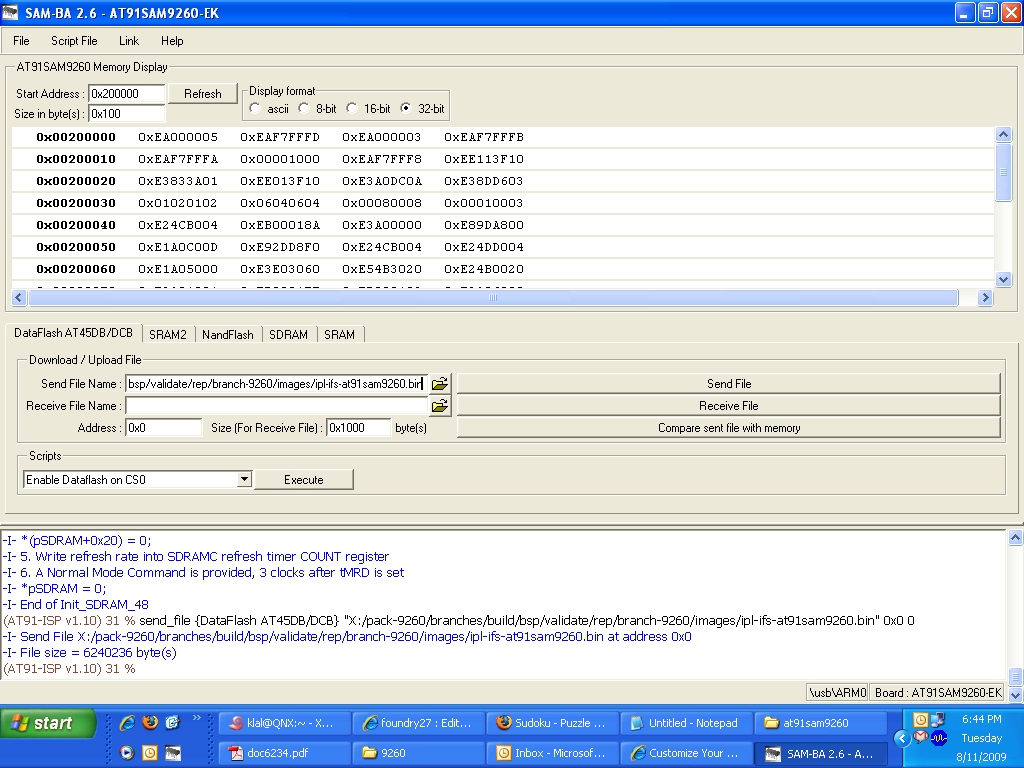Open the Untitled - Notepad taskbar item
This screenshot has width=1024, height=768.
[684, 723]
